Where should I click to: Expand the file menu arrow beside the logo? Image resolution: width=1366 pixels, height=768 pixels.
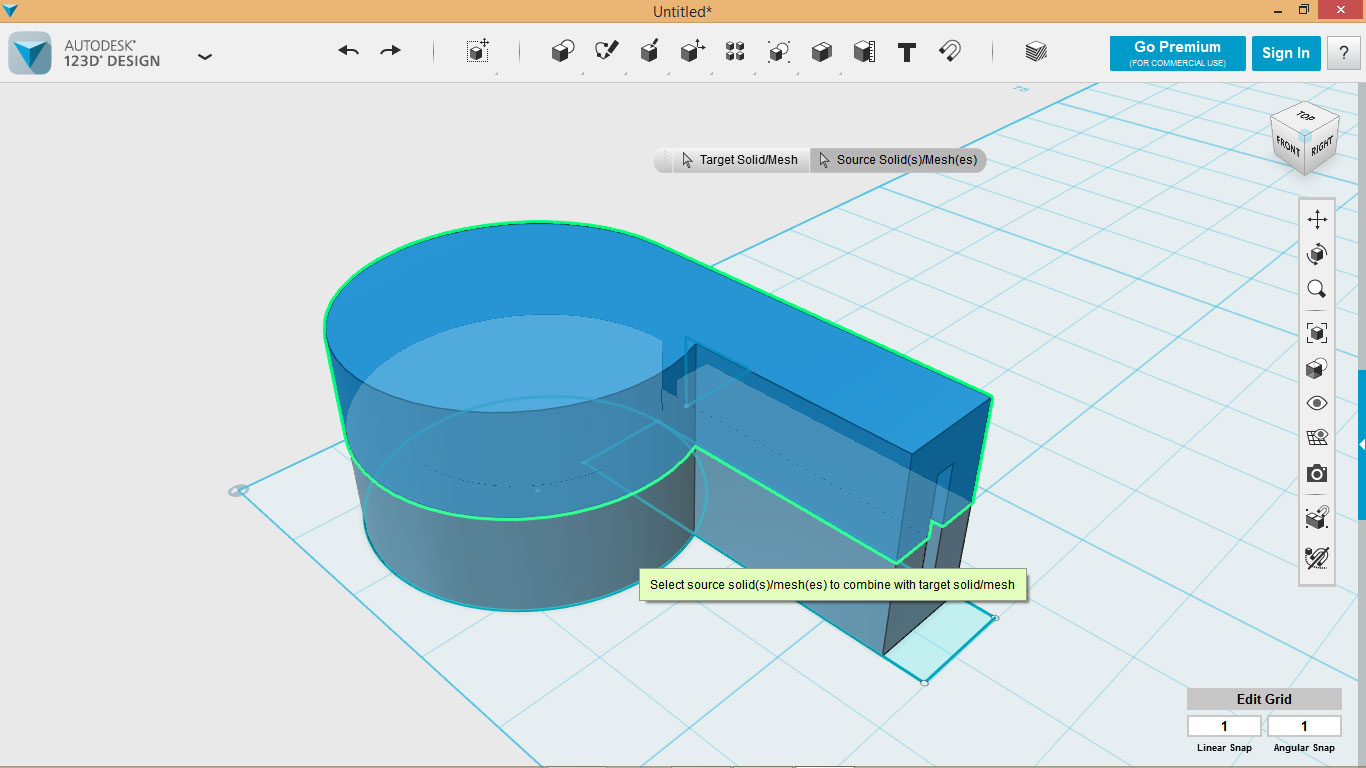coord(205,57)
